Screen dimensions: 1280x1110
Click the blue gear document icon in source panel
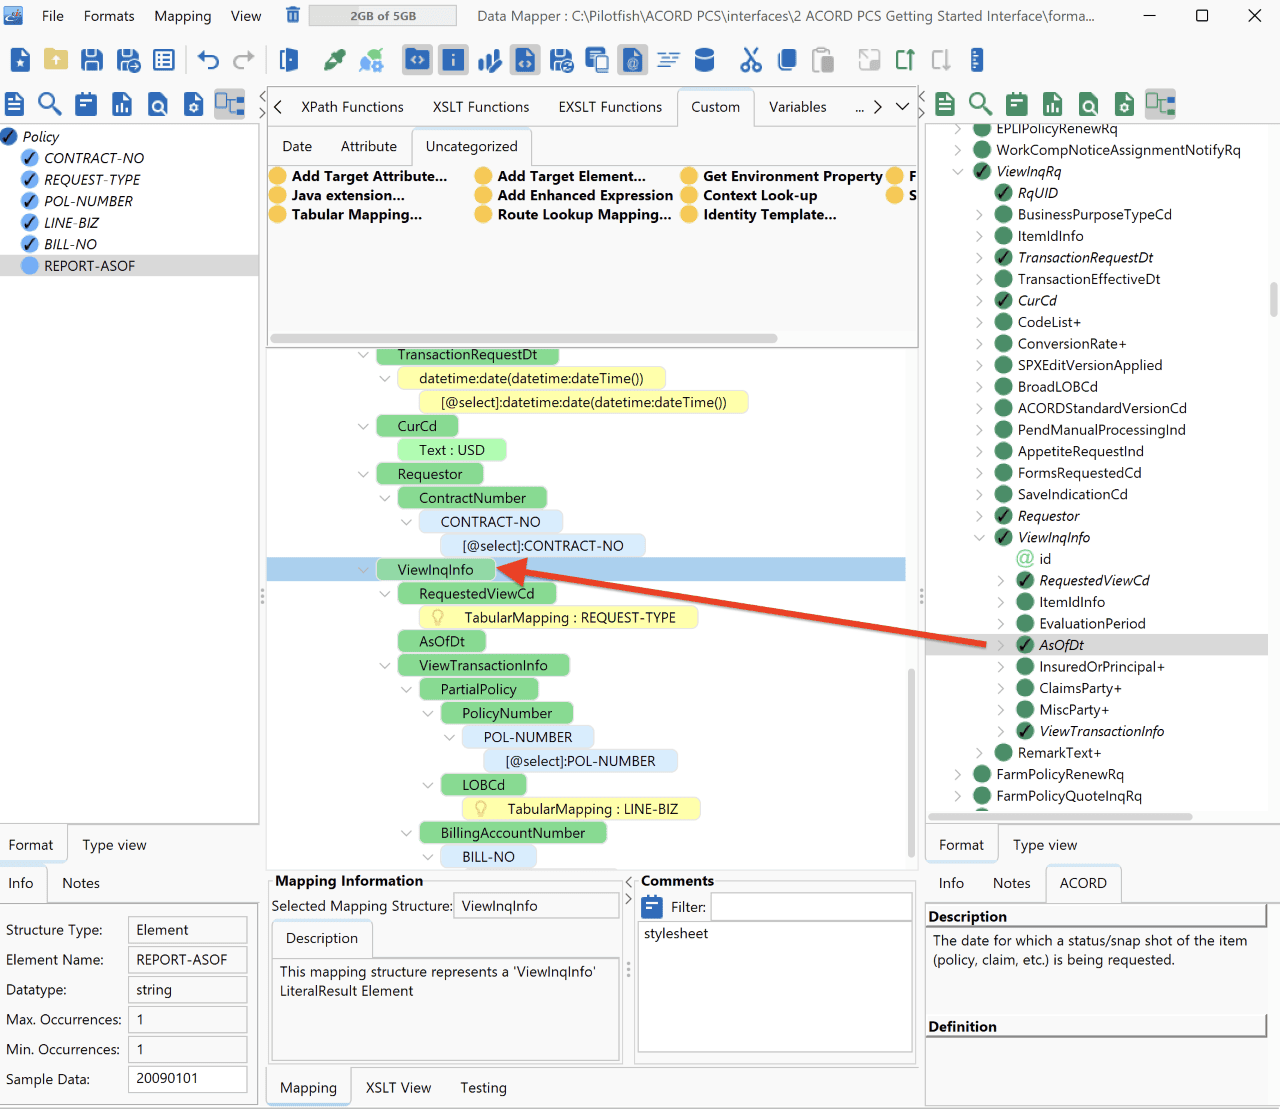(194, 104)
